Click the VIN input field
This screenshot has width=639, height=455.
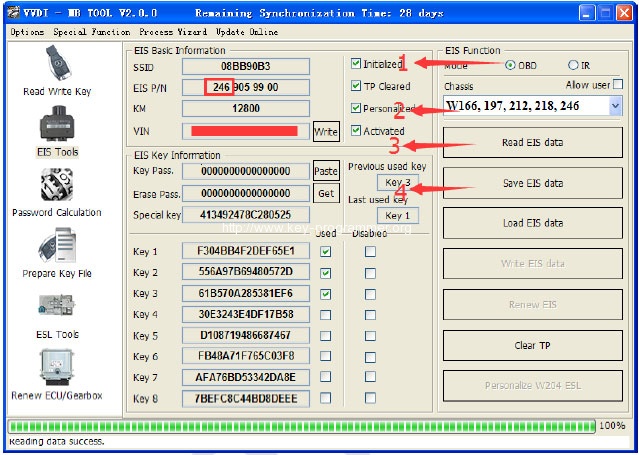click(x=246, y=131)
